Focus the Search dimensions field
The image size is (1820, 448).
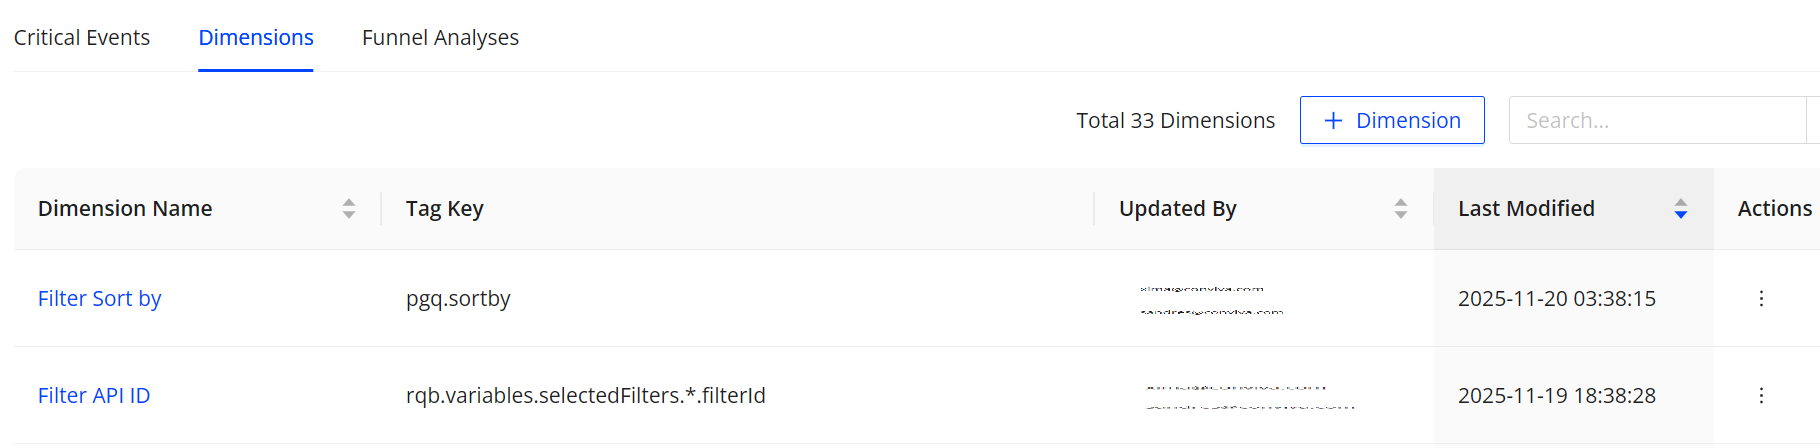click(1656, 120)
